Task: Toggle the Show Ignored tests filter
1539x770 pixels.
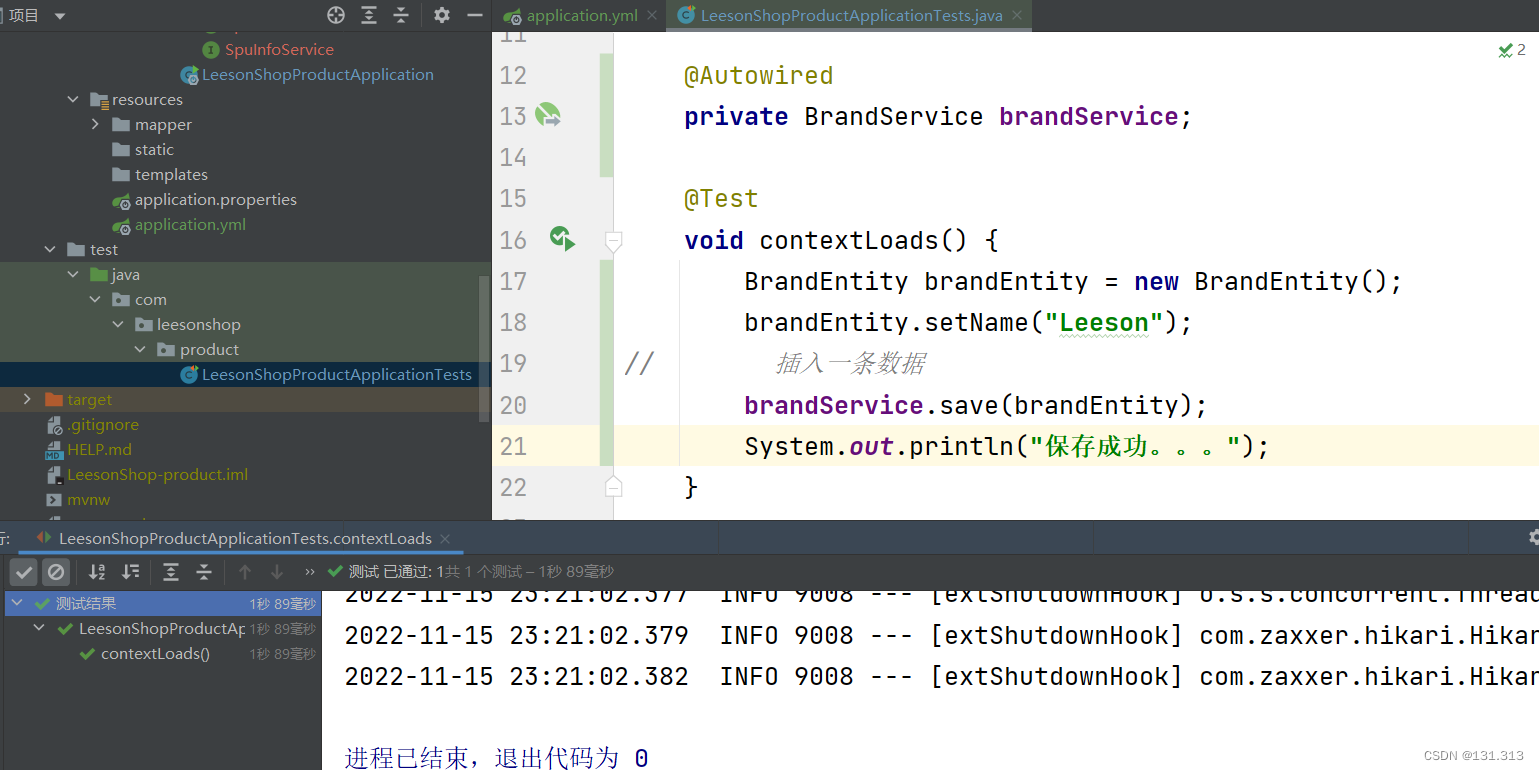Action: coord(56,571)
